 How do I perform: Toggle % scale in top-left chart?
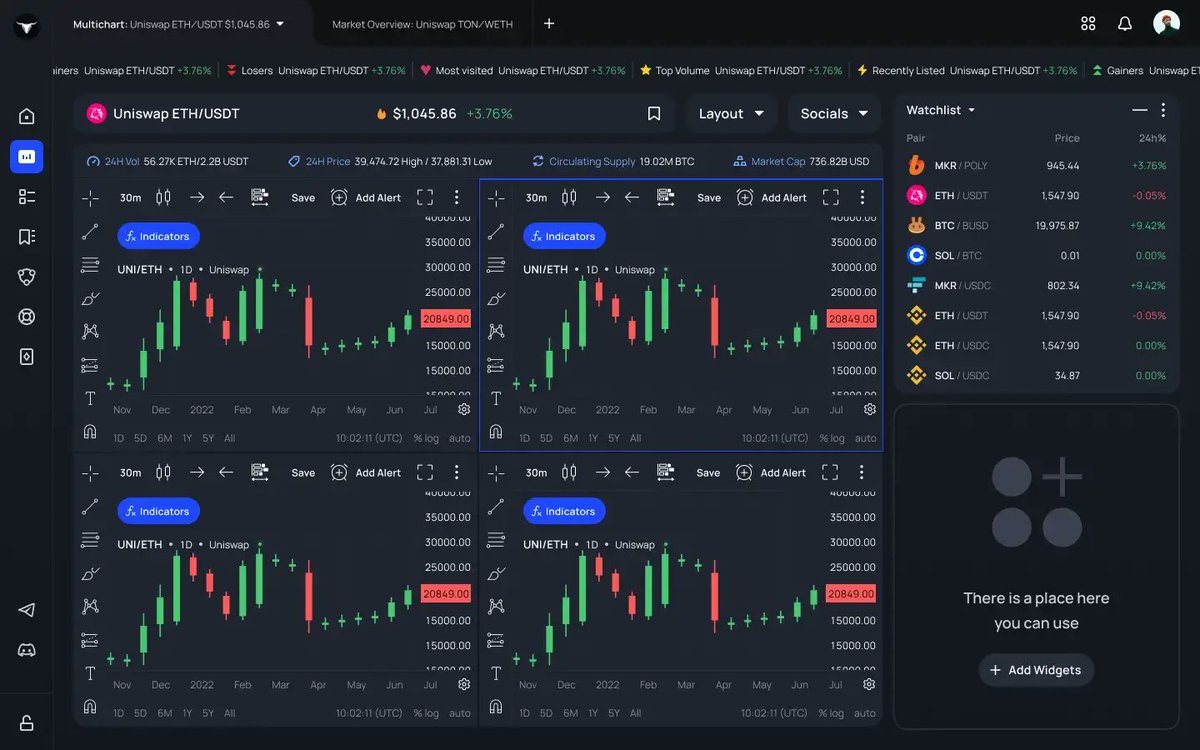tap(419, 438)
